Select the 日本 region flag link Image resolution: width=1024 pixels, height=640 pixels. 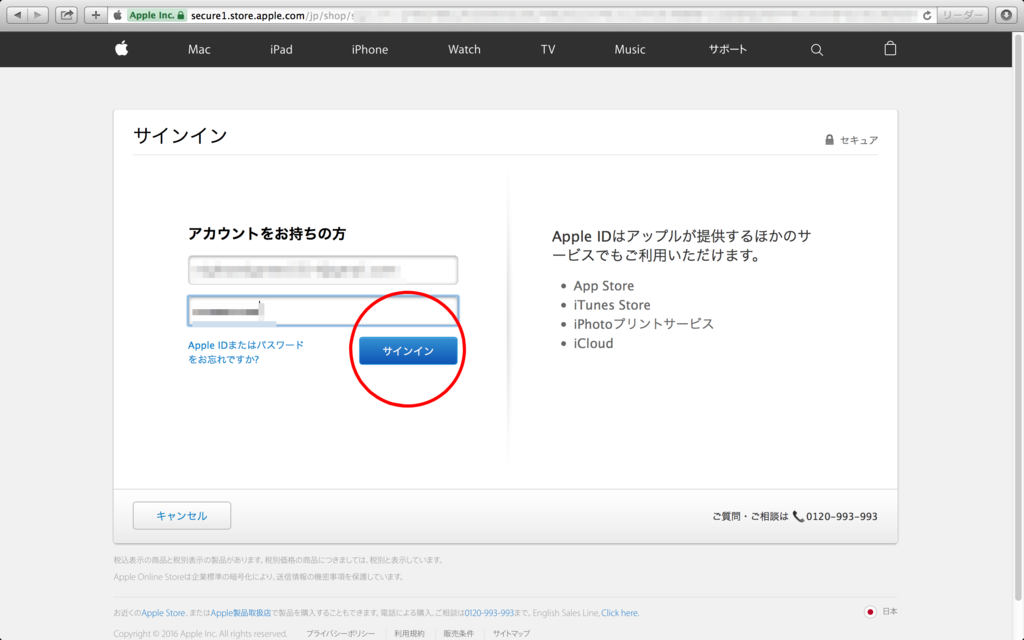880,612
